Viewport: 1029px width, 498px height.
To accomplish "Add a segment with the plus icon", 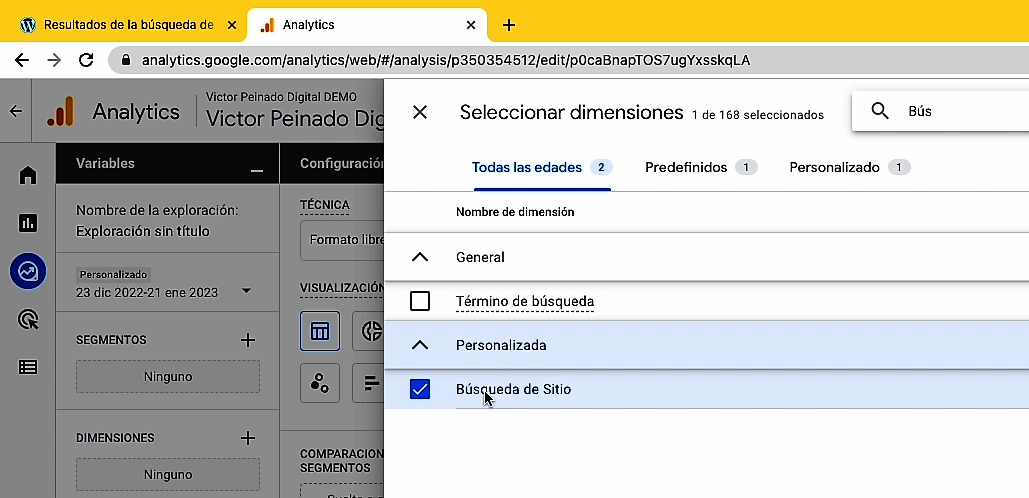I will pos(248,340).
